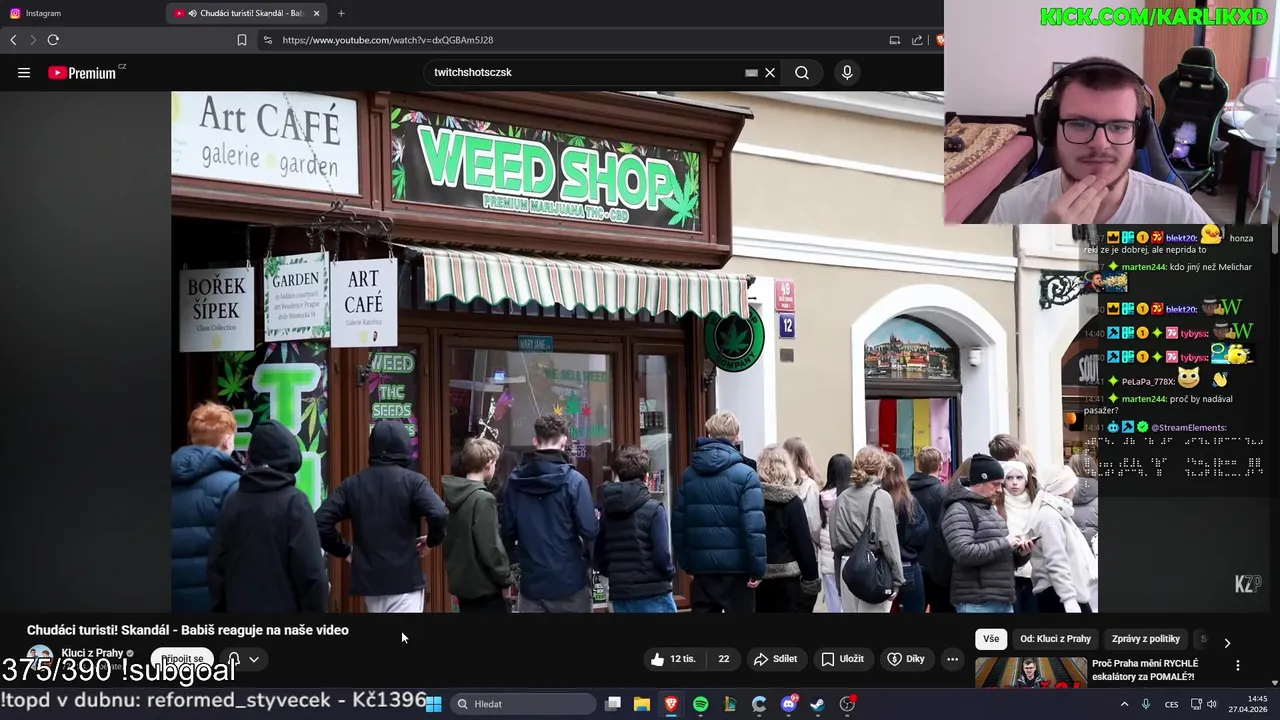This screenshot has height=720, width=1280.
Task: Save video with Uložit button
Action: pyautogui.click(x=842, y=659)
